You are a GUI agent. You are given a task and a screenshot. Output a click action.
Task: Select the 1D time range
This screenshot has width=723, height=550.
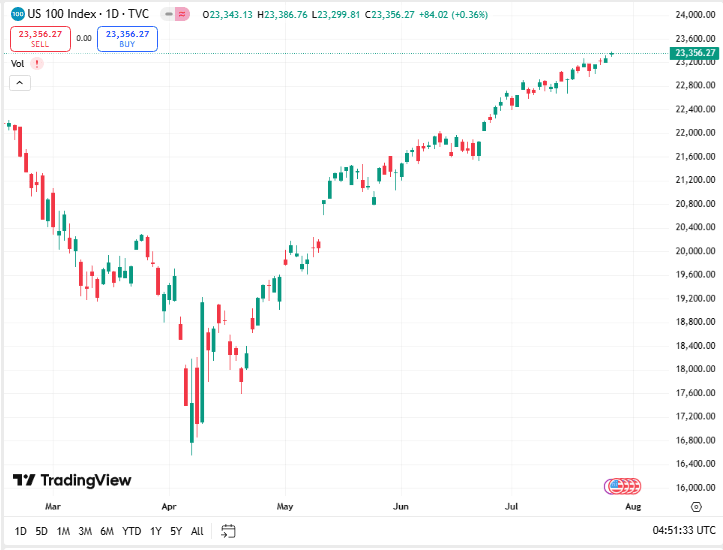[x=20, y=531]
